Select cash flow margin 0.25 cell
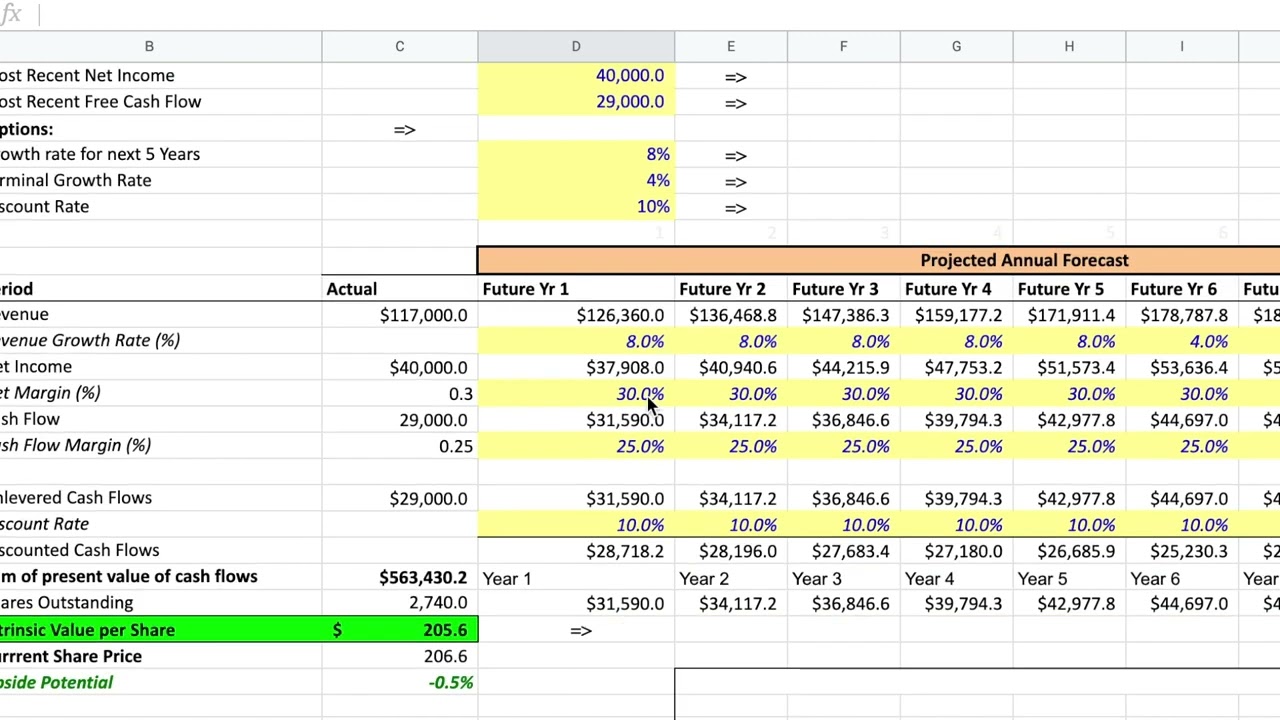The image size is (1280, 720). [399, 446]
